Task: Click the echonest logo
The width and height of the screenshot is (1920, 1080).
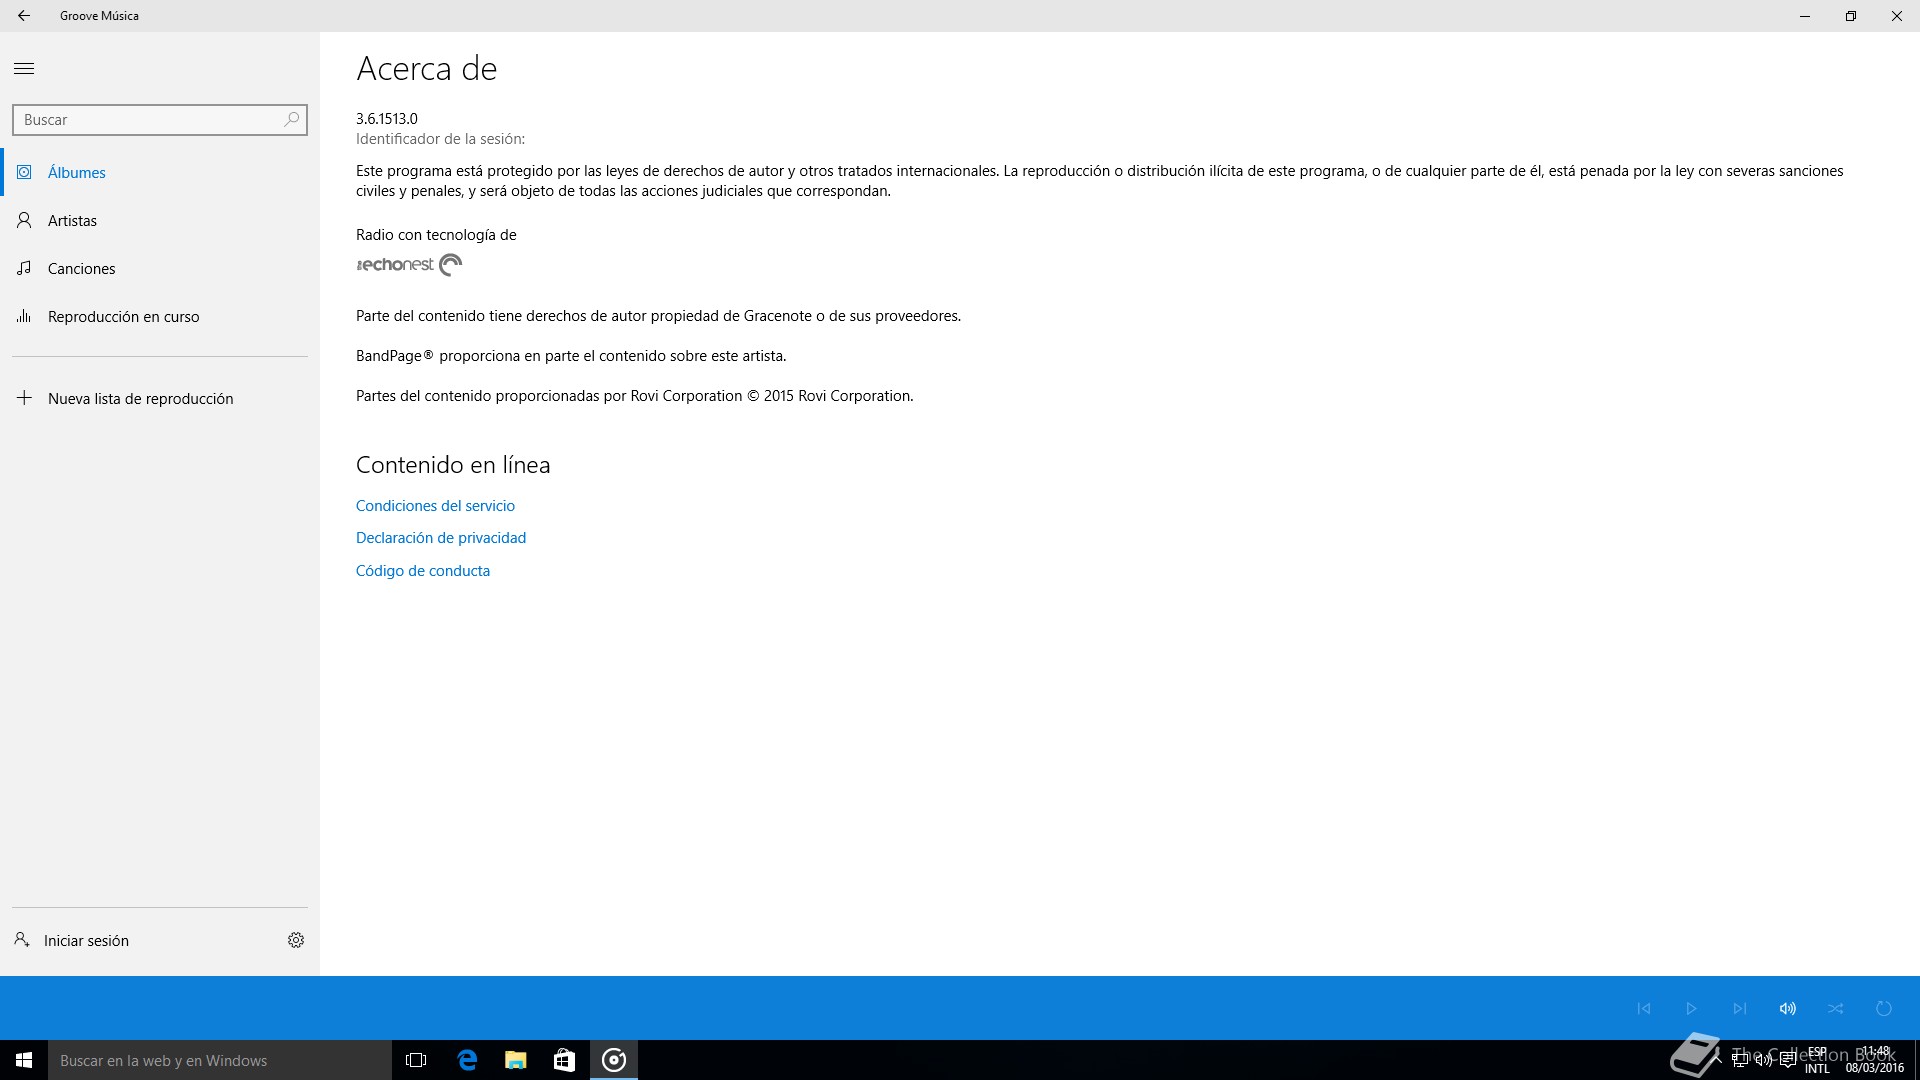Action: coord(409,265)
